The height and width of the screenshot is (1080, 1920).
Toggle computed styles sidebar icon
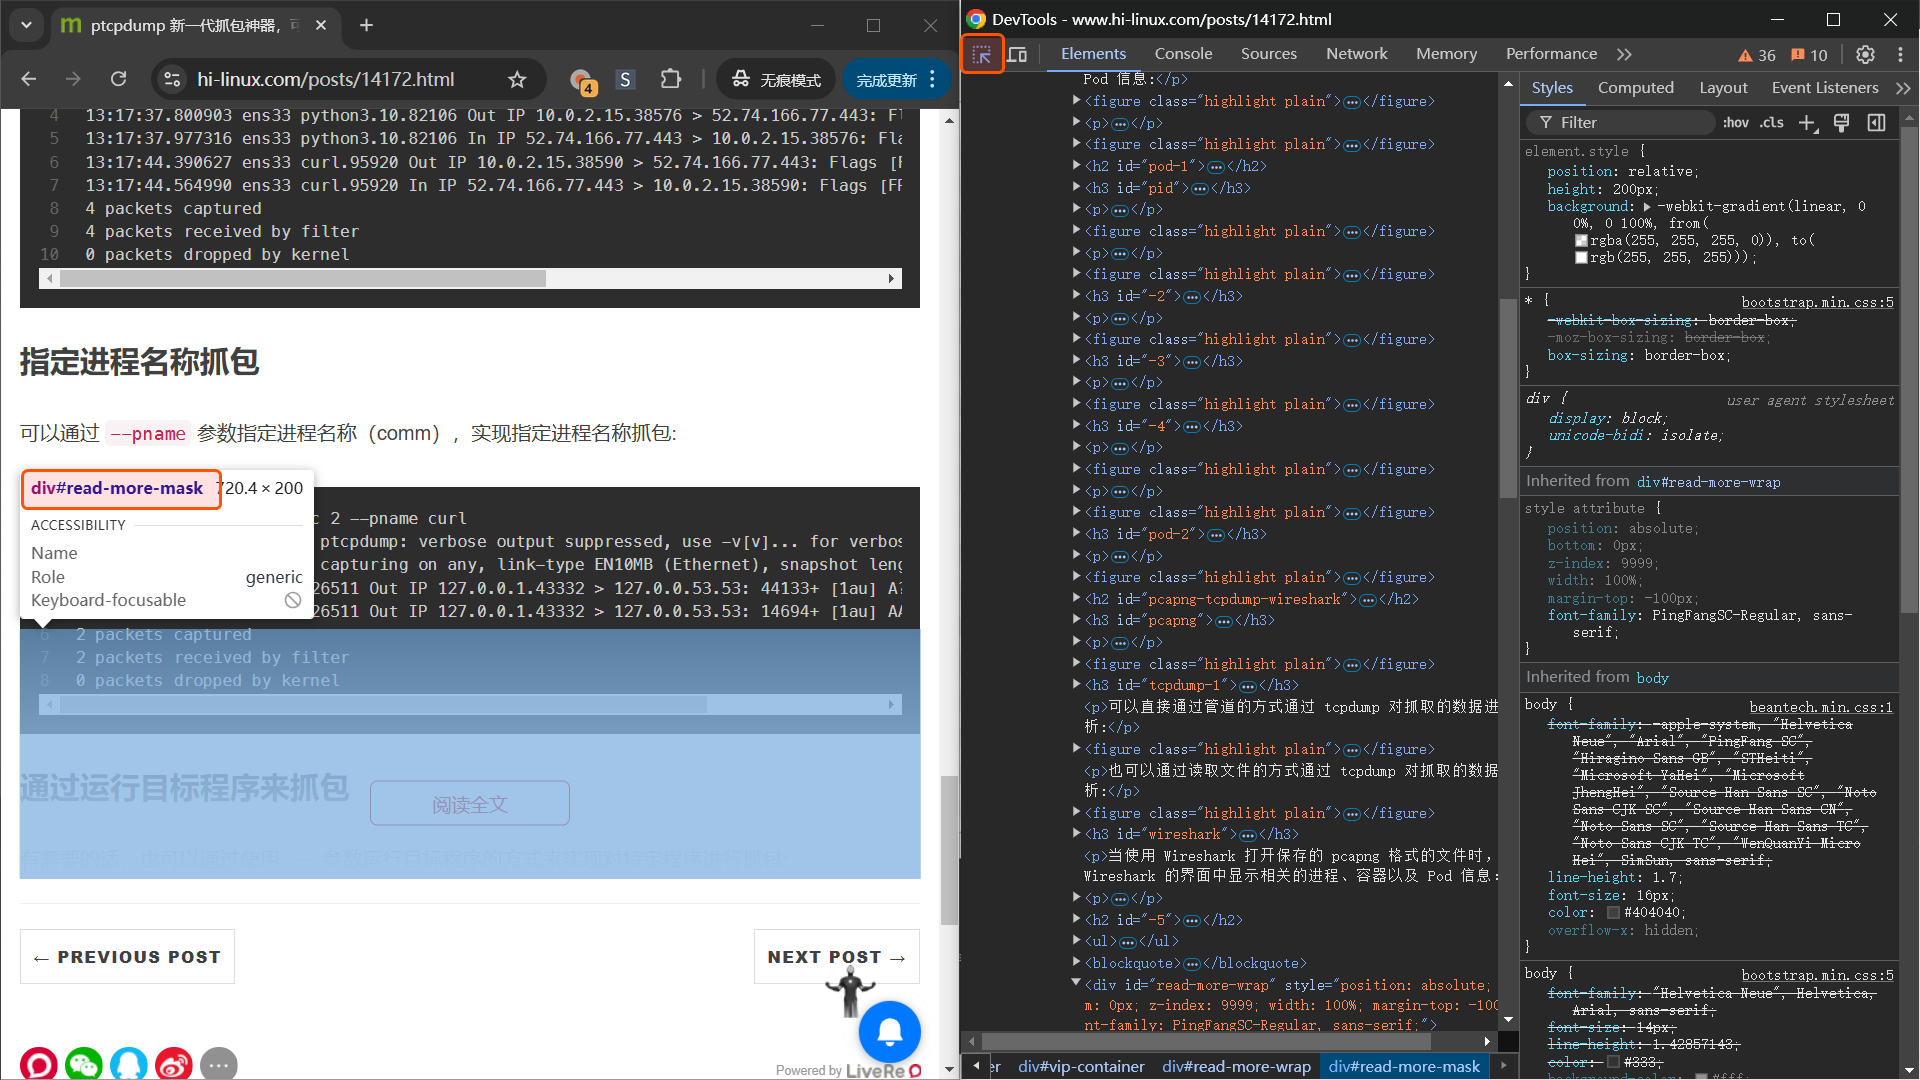[1876, 122]
